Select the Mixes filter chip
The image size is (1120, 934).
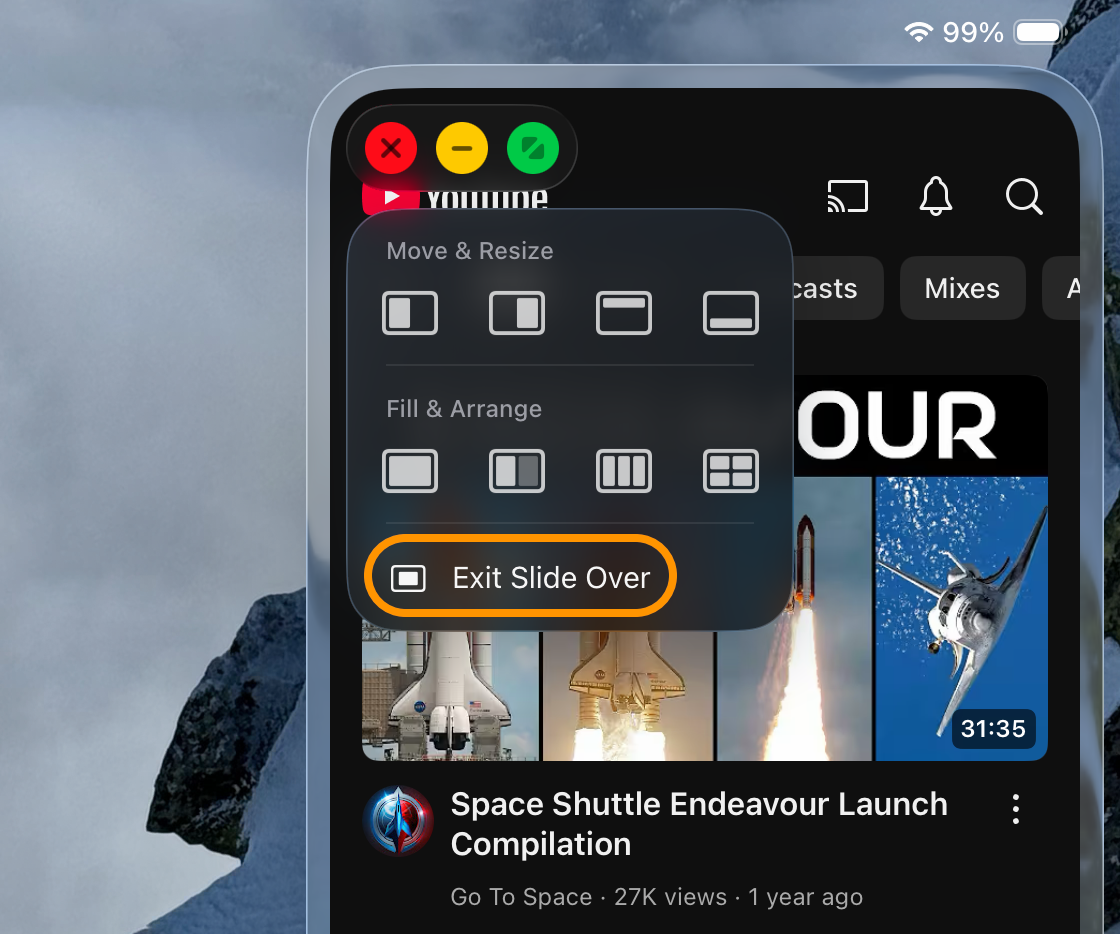click(x=962, y=288)
